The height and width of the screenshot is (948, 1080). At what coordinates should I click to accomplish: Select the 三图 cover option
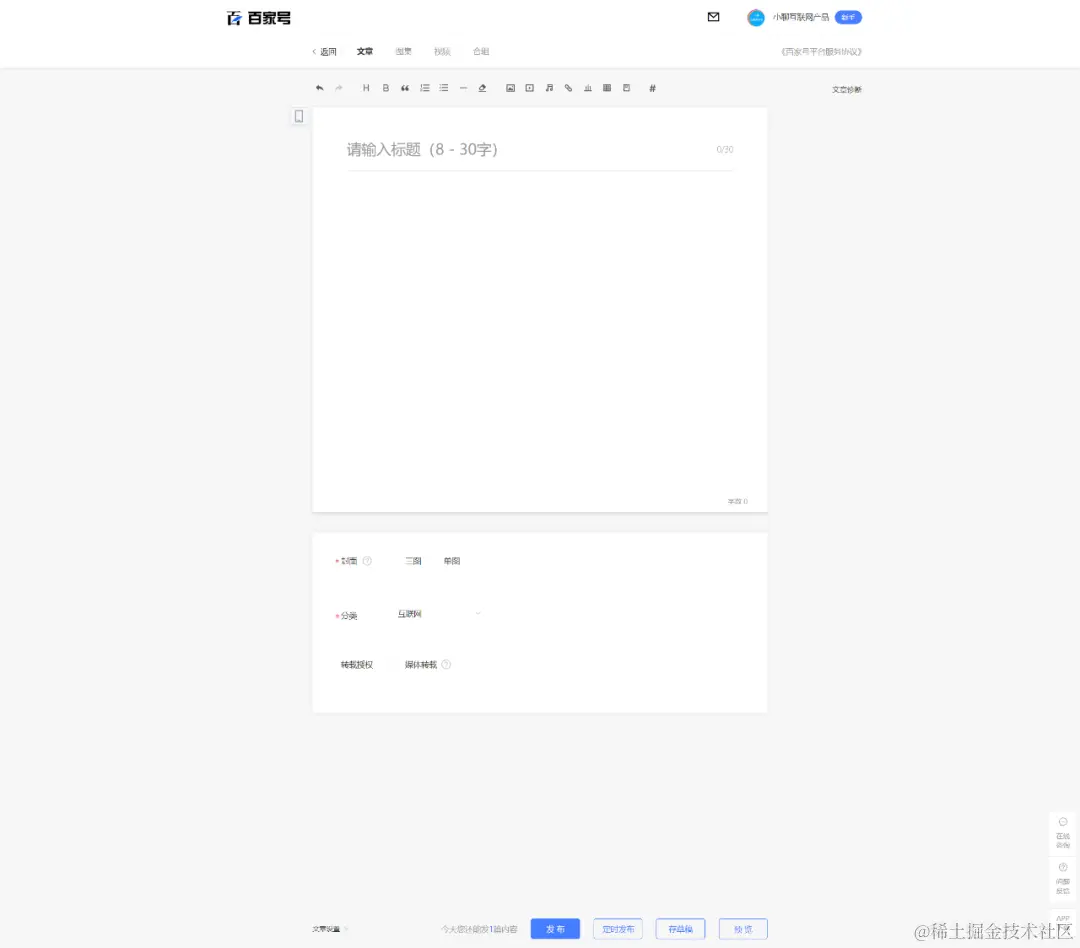[x=413, y=561]
